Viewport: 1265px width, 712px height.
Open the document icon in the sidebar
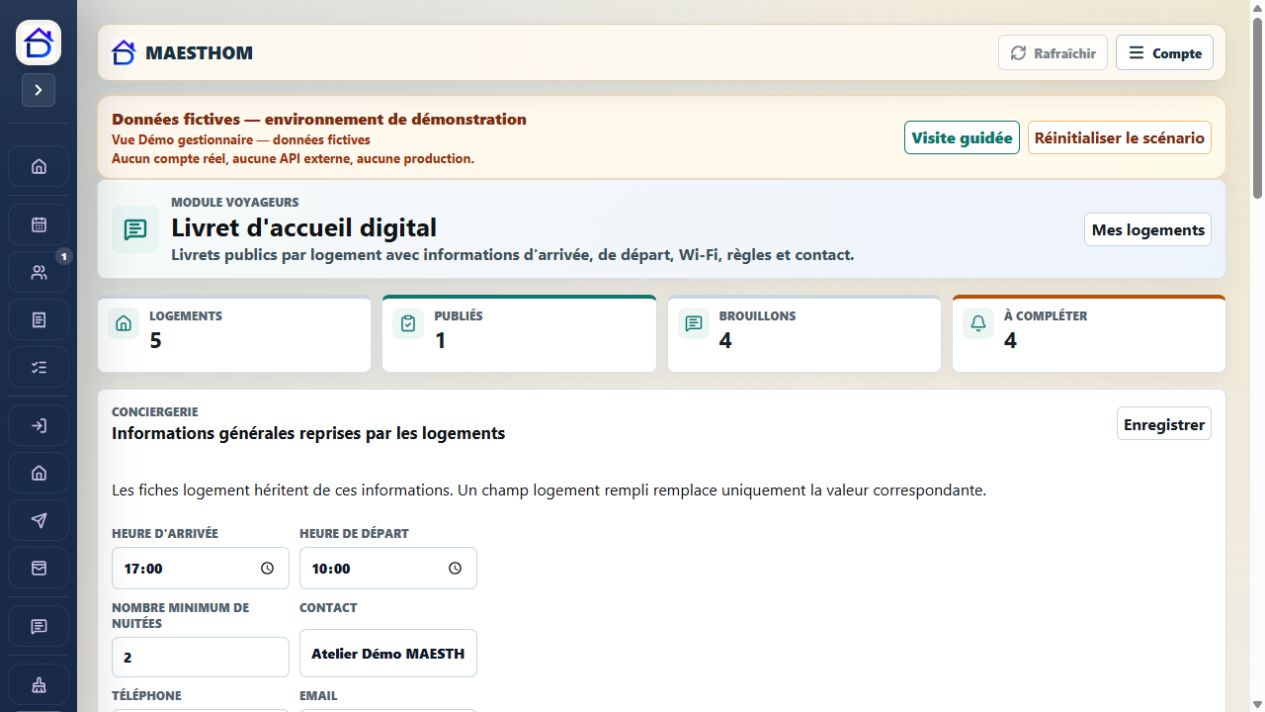click(39, 320)
